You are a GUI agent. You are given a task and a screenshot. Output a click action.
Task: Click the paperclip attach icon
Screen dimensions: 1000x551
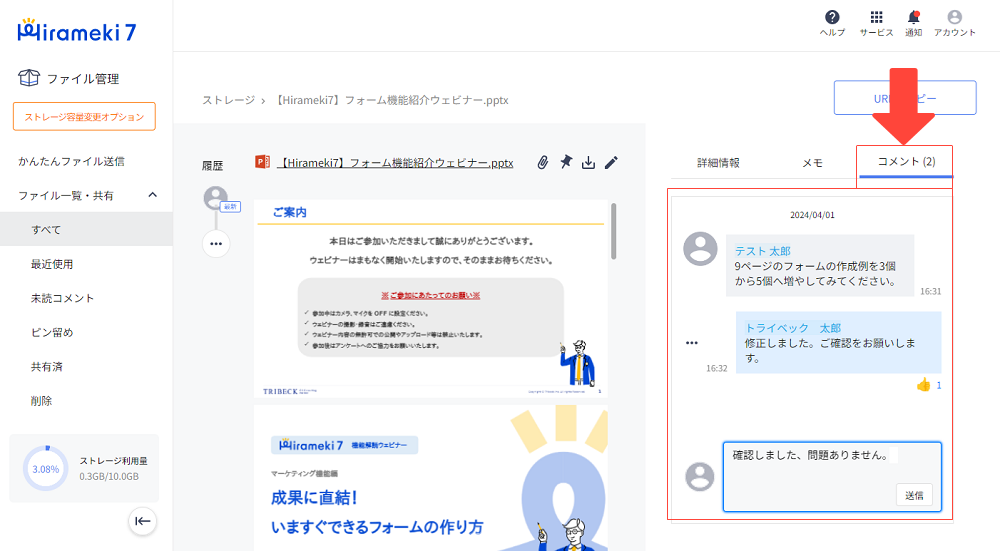(x=543, y=163)
